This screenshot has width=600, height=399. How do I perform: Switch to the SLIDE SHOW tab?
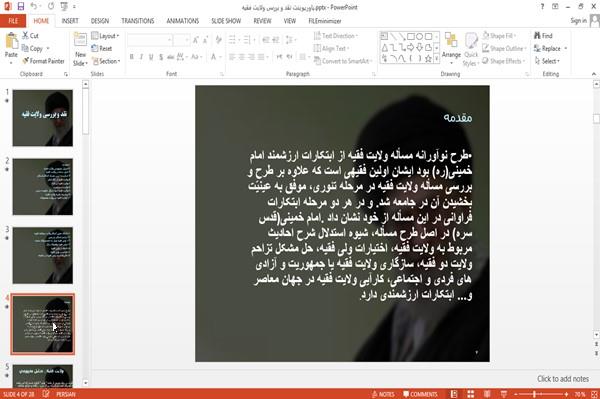click(226, 21)
